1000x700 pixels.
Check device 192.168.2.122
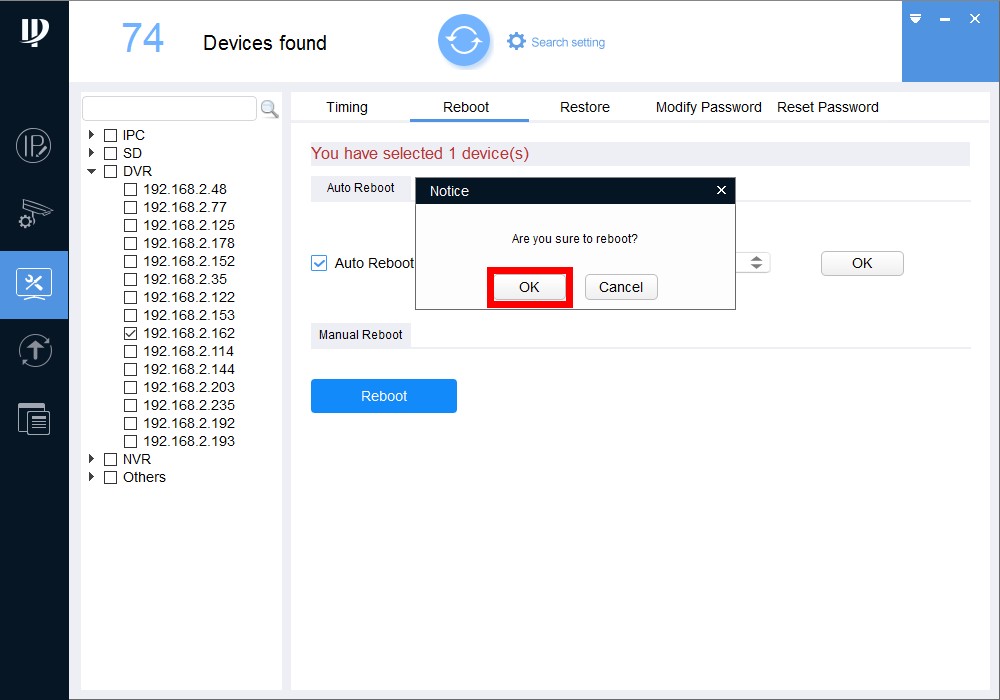[x=130, y=297]
